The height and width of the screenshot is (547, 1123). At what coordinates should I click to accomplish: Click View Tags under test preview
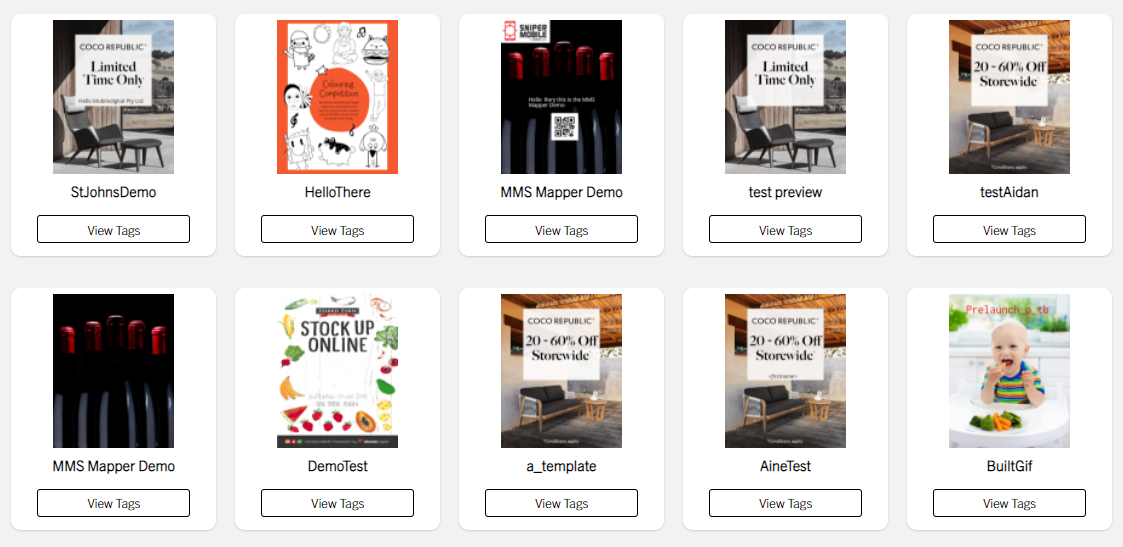pos(786,230)
